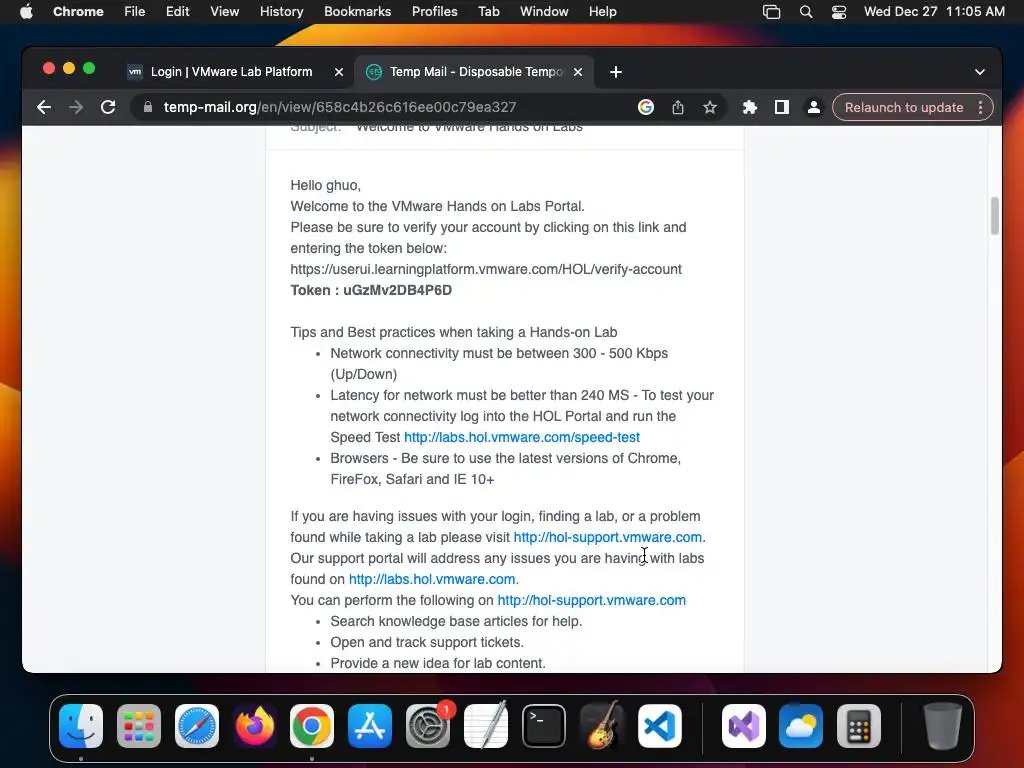Close the Temp Mail tab
1024x768 pixels.
click(578, 72)
